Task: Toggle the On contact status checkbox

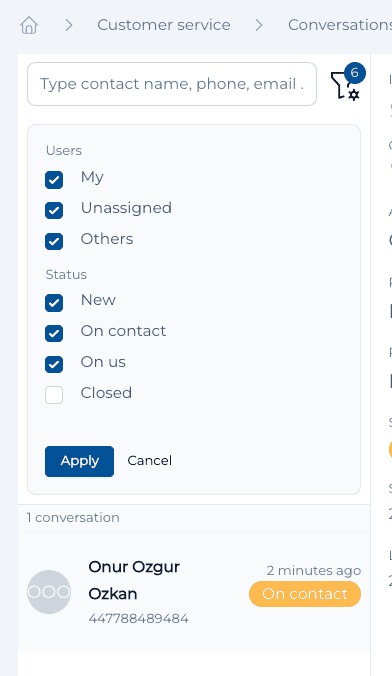Action: point(54,333)
